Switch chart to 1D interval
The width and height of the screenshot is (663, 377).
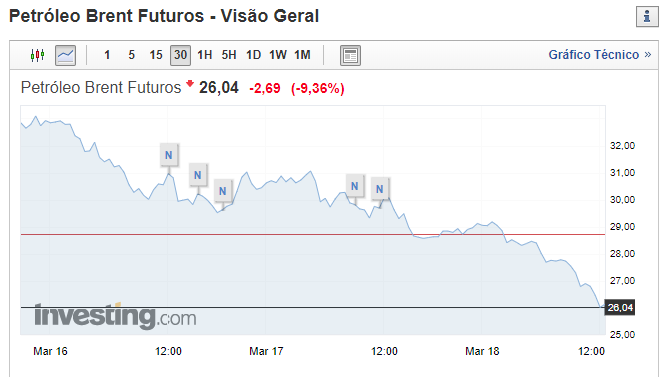click(253, 55)
